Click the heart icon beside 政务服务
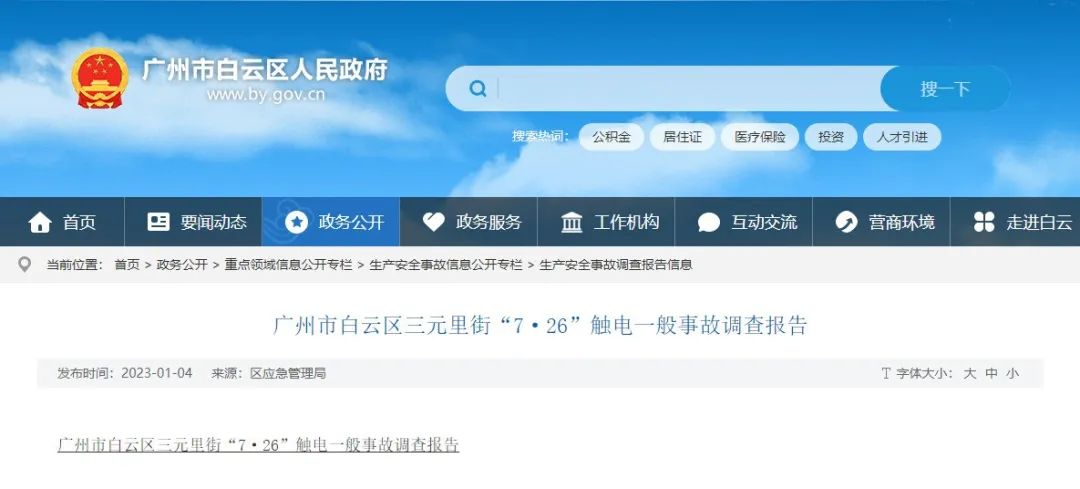 pos(433,222)
